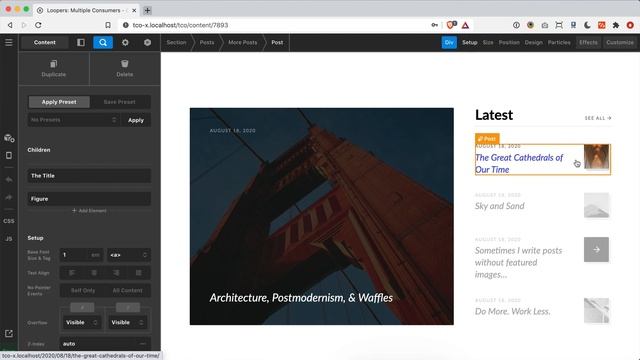Open the Z-index auto options
640x360 pixels.
click(x=142, y=344)
